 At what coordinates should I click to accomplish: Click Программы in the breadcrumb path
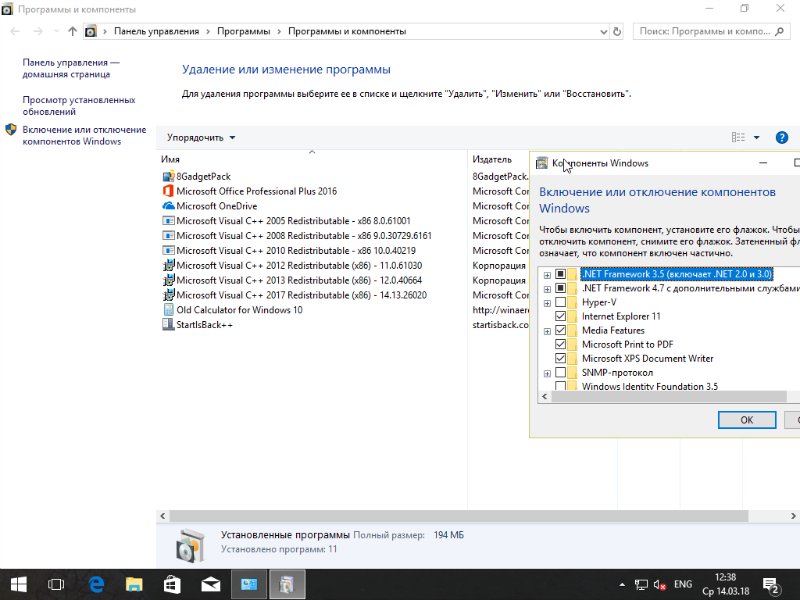243,32
